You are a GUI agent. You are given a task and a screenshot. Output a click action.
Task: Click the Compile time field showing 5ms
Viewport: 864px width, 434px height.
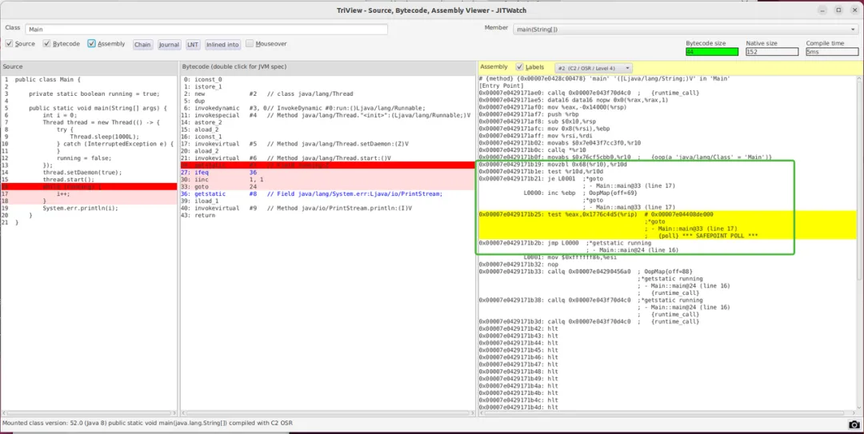coord(832,52)
